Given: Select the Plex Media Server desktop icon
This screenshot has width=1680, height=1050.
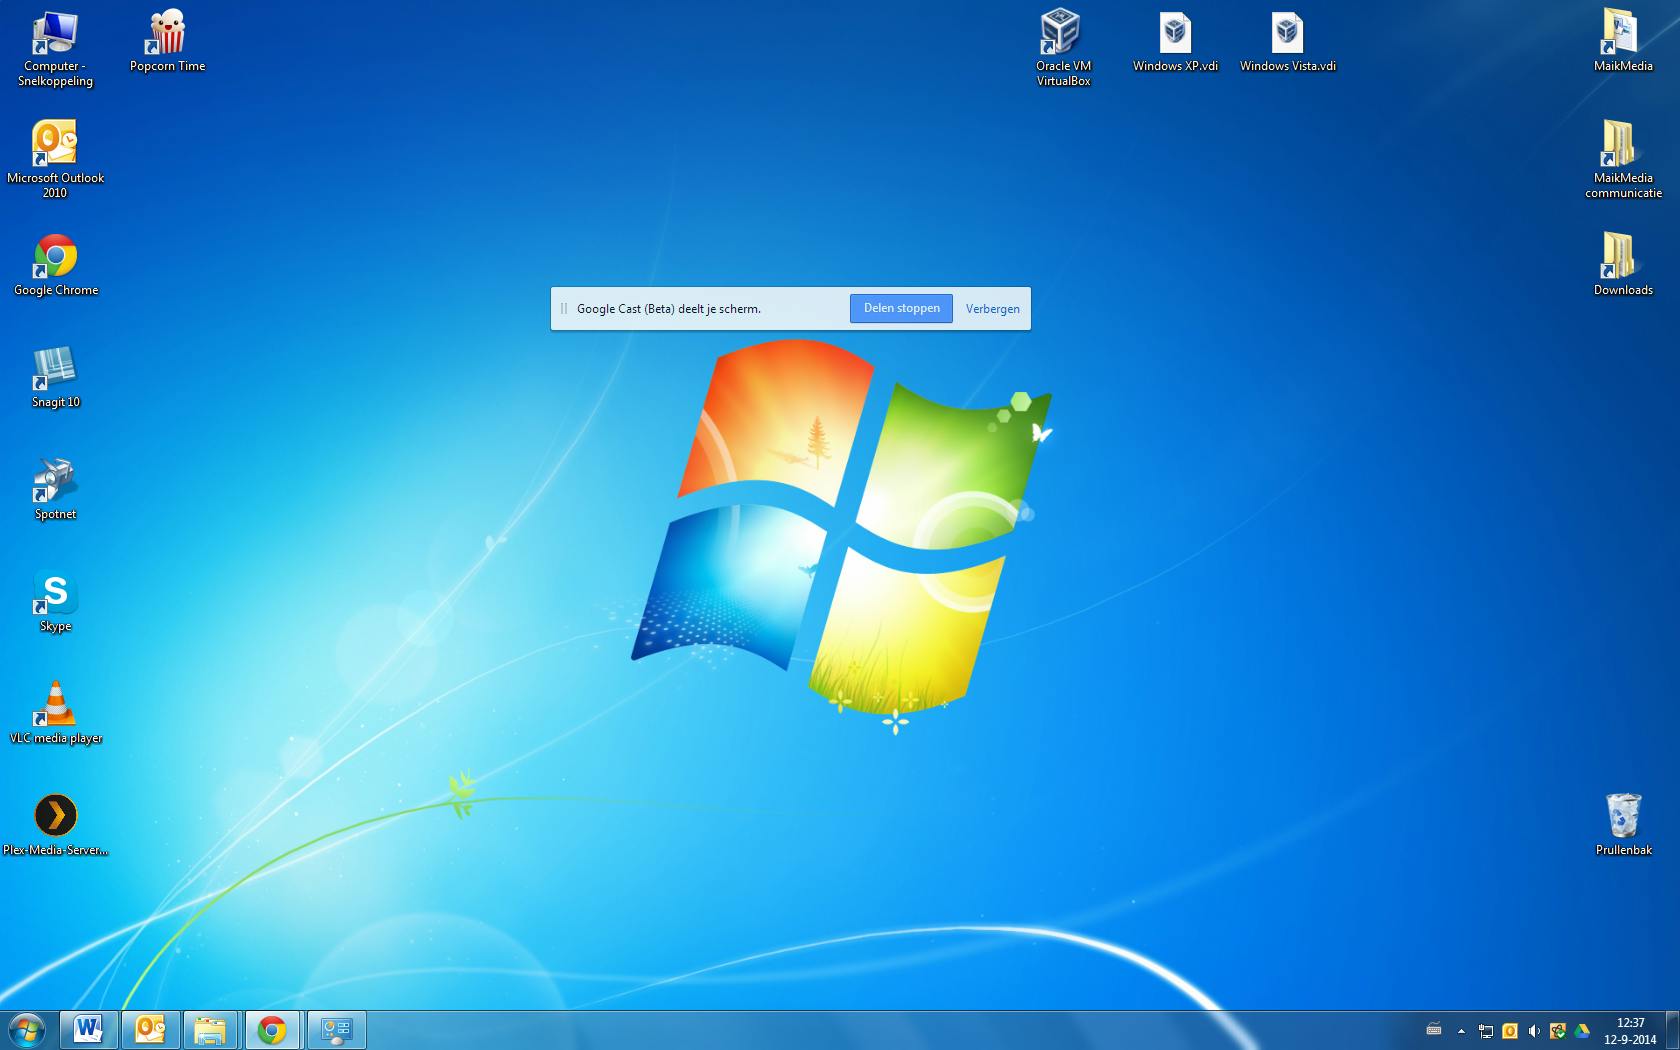Looking at the screenshot, I should pos(55,826).
